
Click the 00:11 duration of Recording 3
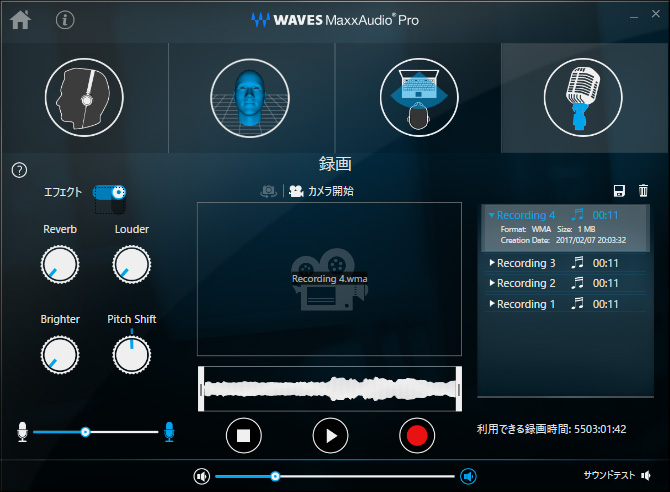click(605, 263)
